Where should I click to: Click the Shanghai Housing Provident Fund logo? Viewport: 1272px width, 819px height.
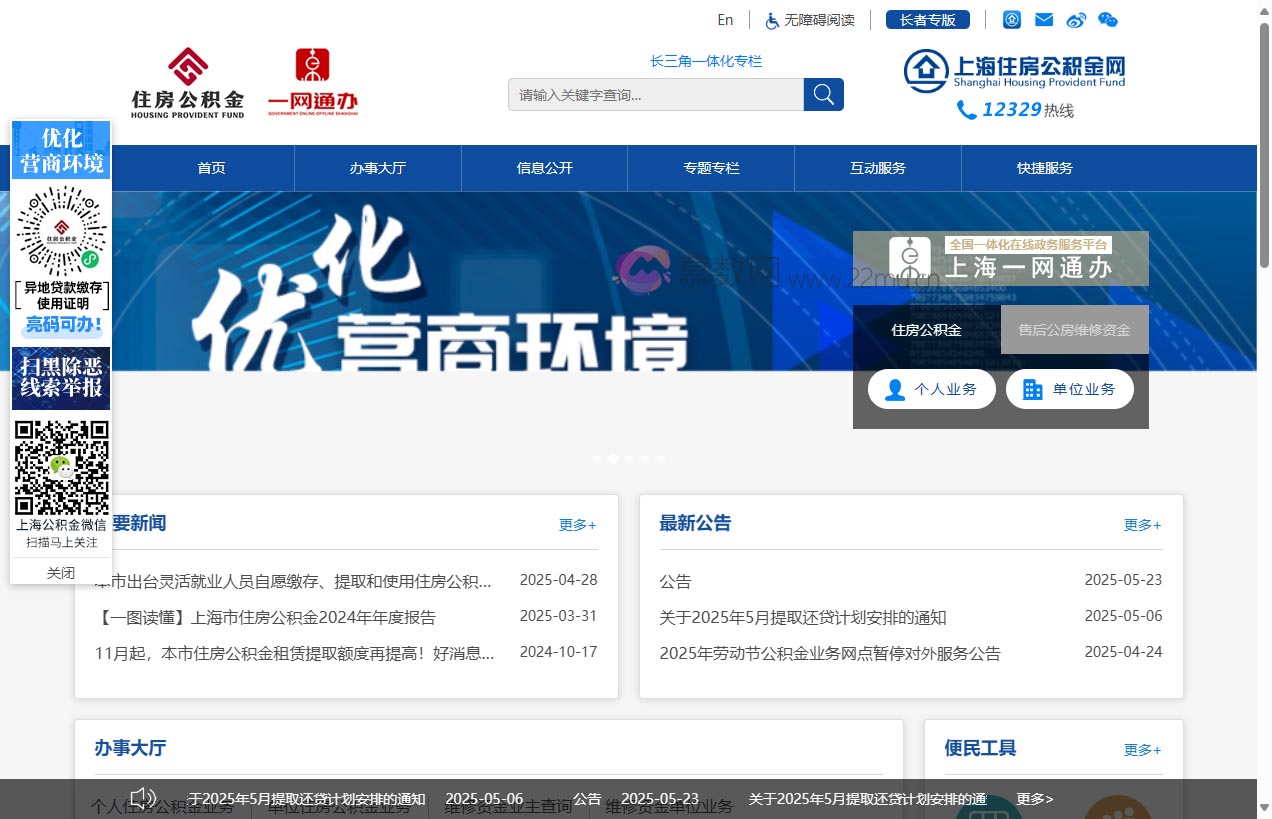[1014, 70]
